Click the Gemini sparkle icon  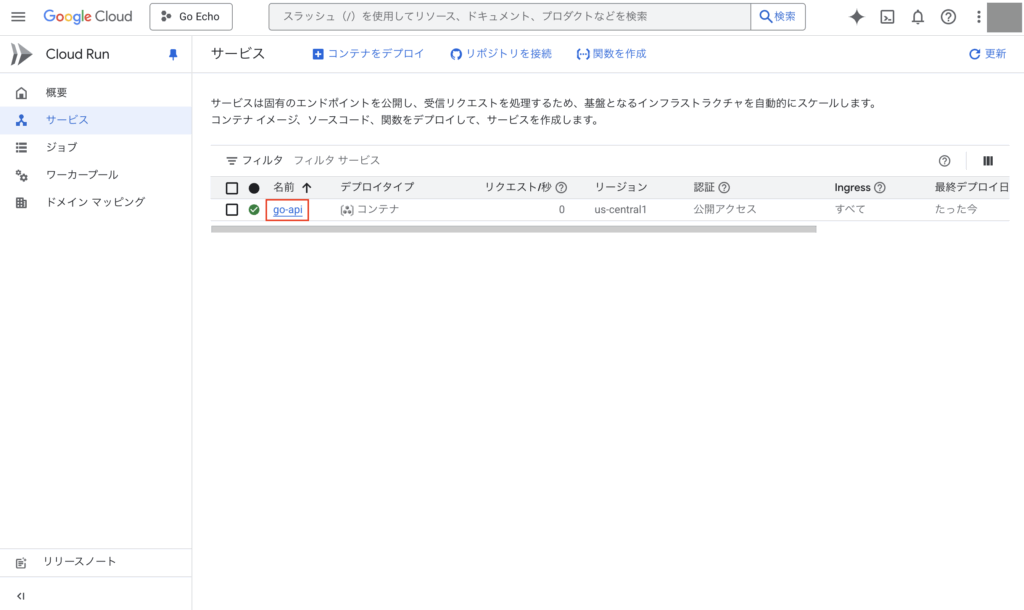856,17
